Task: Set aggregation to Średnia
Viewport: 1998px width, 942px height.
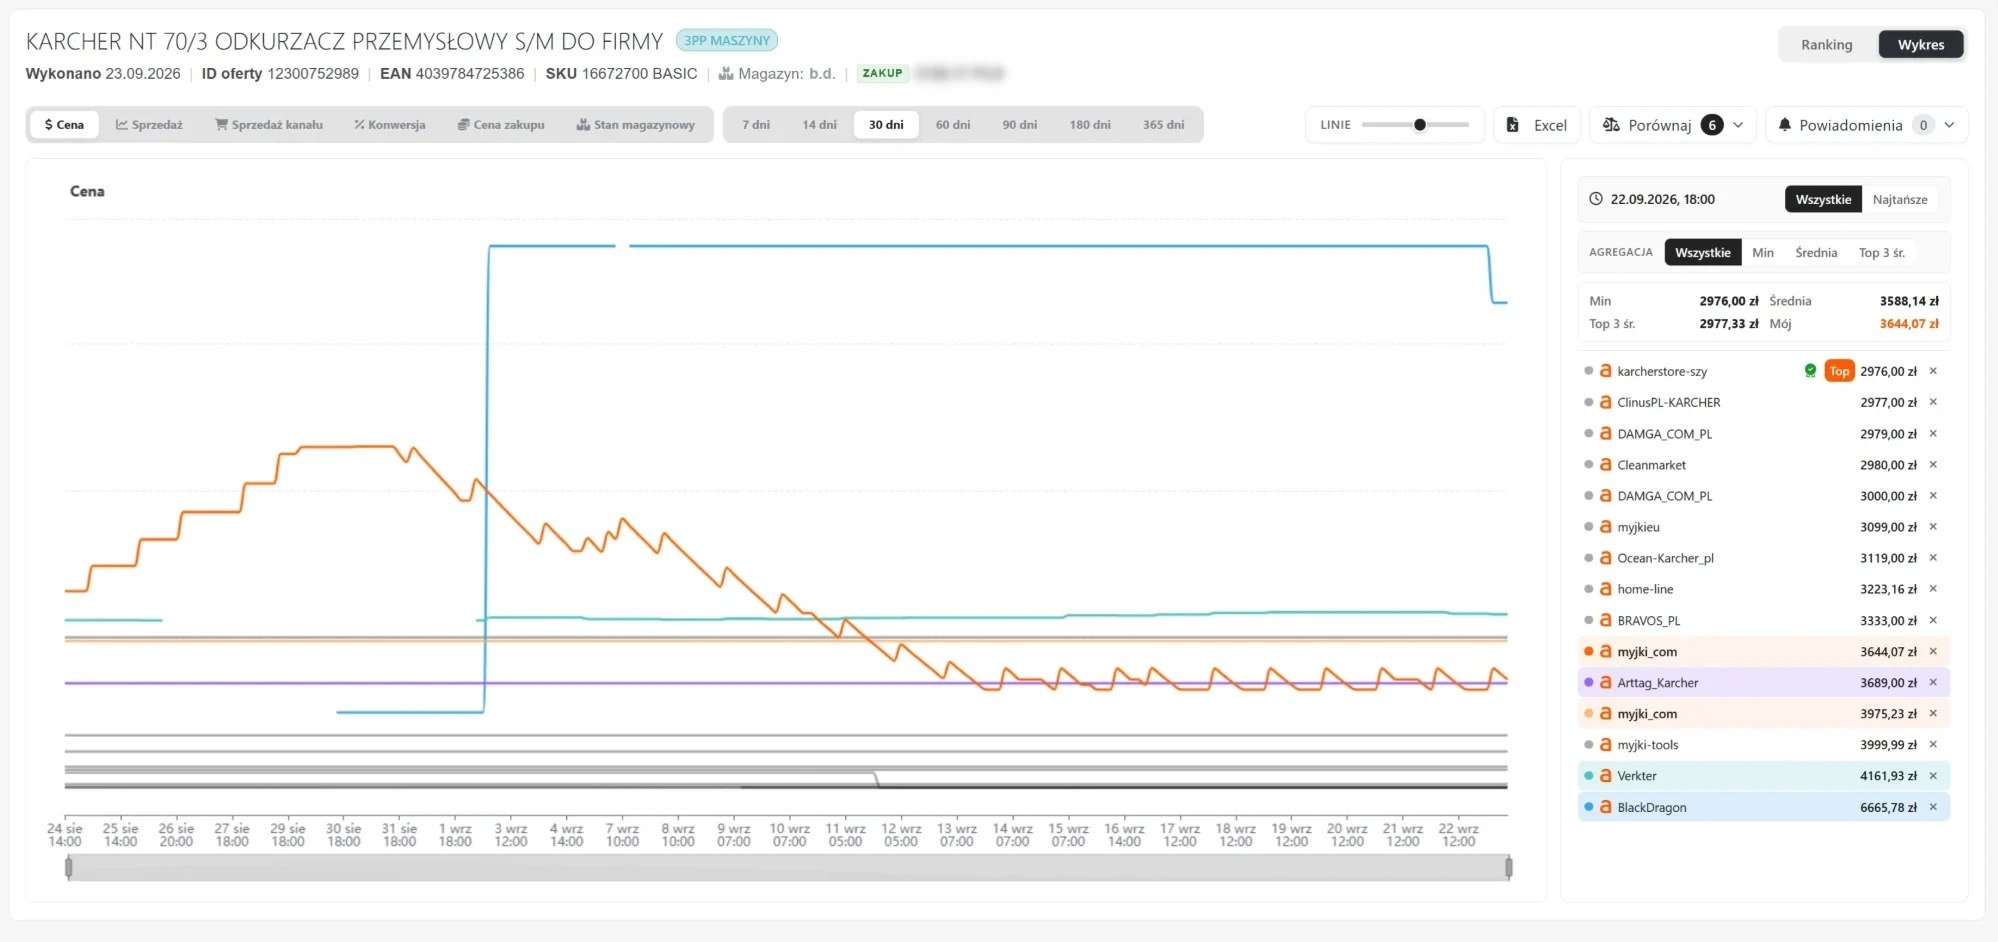Action: click(x=1816, y=252)
